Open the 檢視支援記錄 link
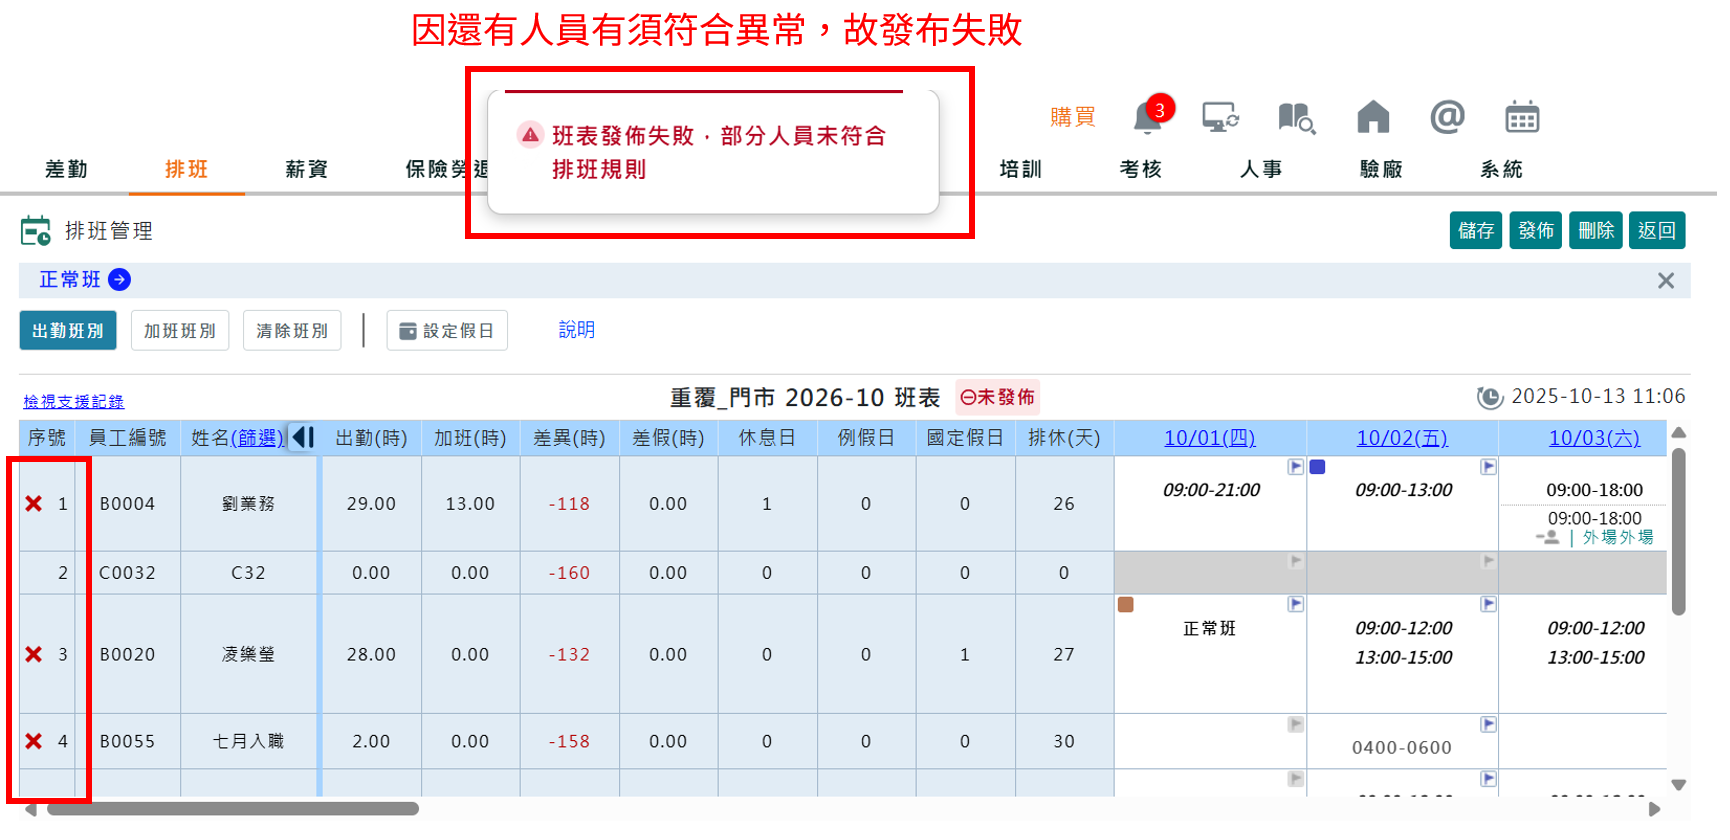The width and height of the screenshot is (1730, 840). pos(74,402)
